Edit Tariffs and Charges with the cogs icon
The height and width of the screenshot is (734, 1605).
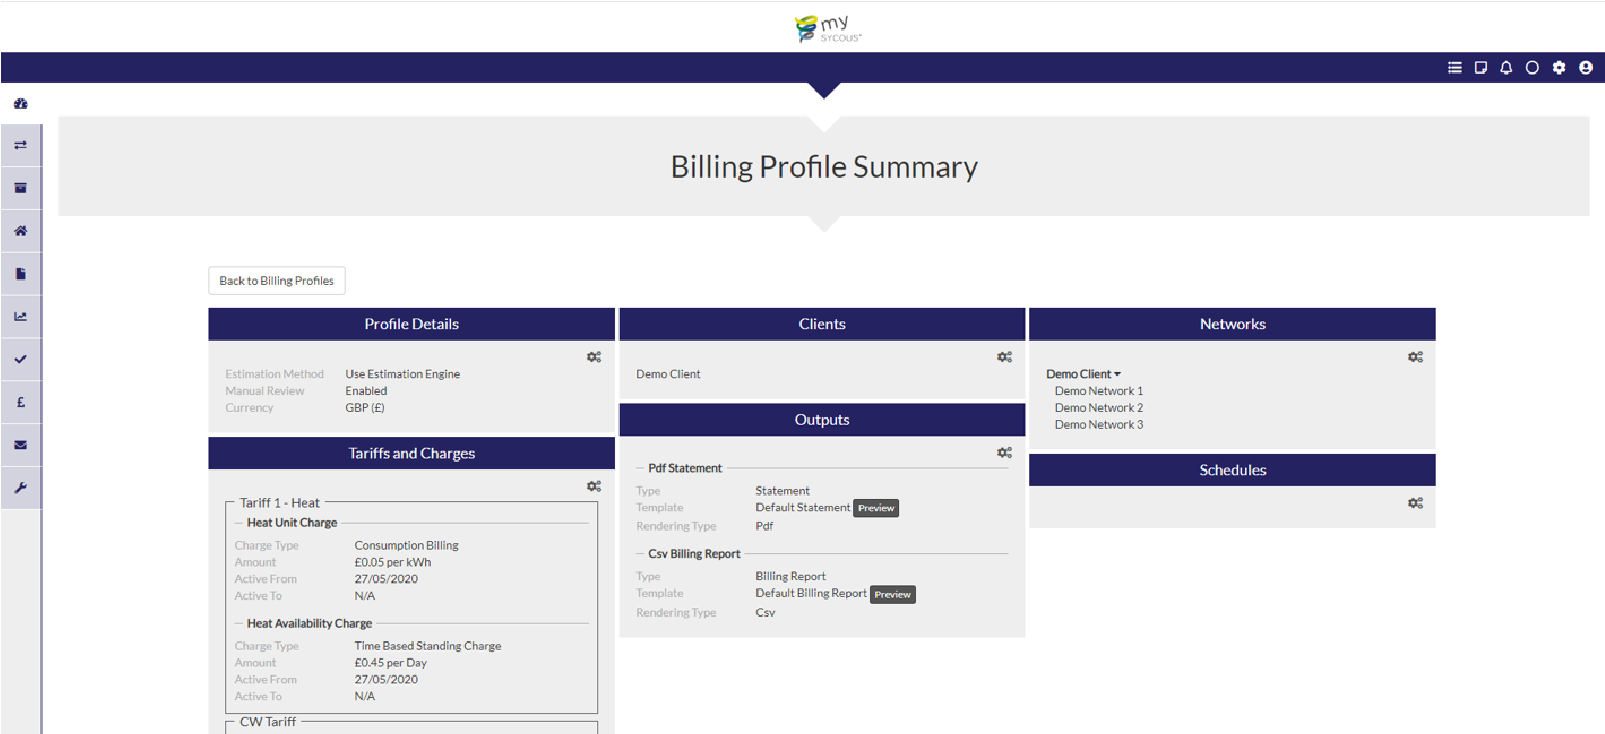click(x=594, y=486)
